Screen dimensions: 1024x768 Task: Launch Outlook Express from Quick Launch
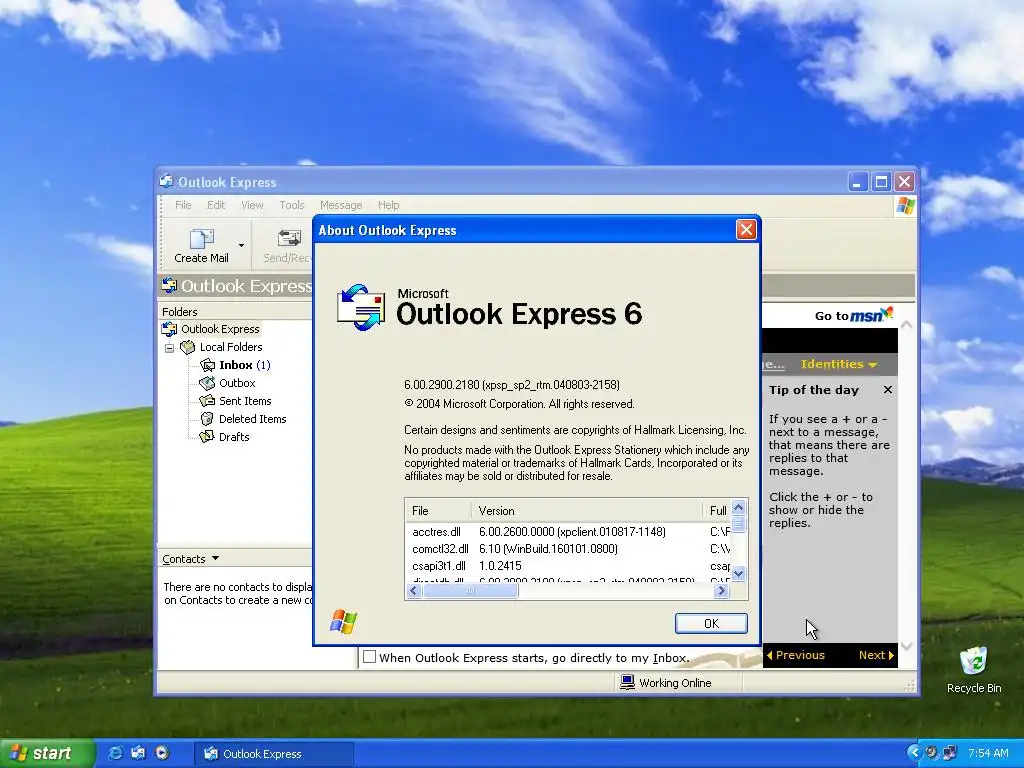click(x=138, y=753)
